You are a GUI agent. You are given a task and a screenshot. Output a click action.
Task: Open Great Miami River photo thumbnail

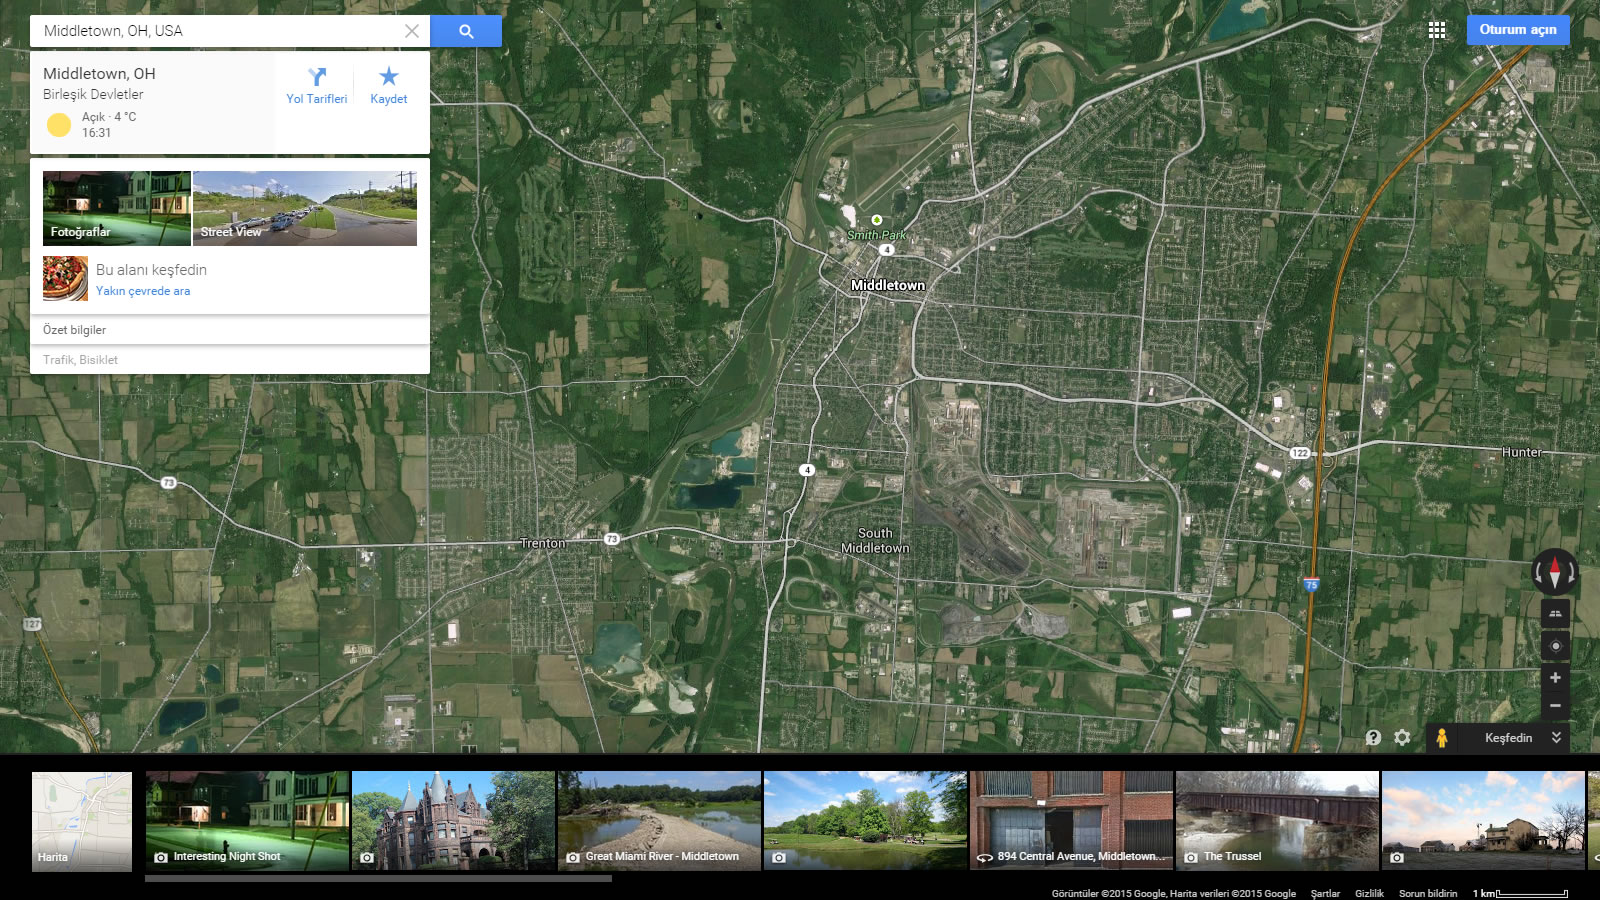[659, 820]
